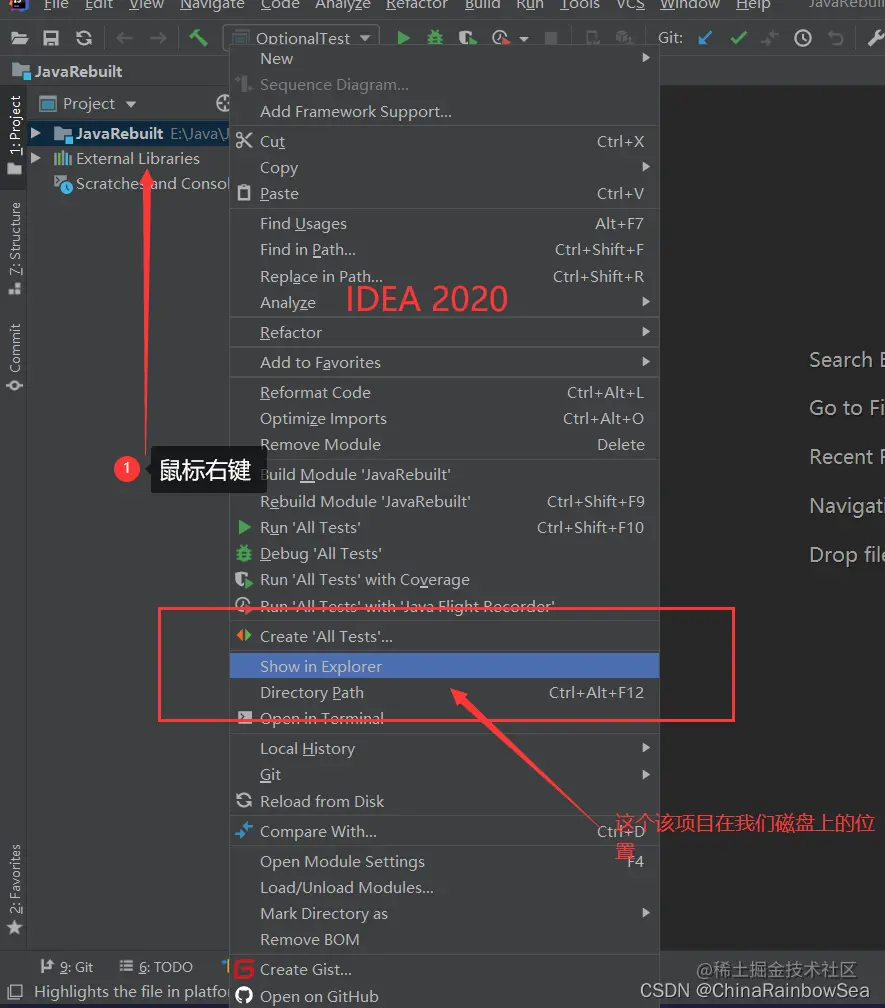Click Open Module Settings menu entry
Screen dimensions: 885x1008
(x=444, y=861)
